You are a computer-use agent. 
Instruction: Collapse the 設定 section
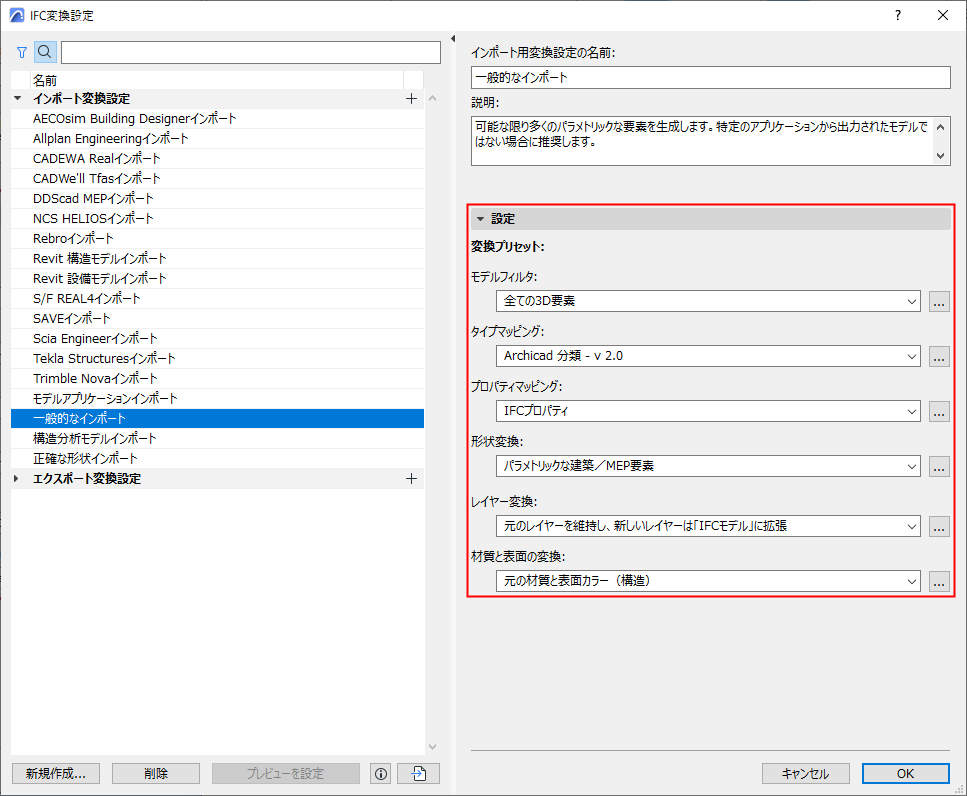(x=480, y=219)
